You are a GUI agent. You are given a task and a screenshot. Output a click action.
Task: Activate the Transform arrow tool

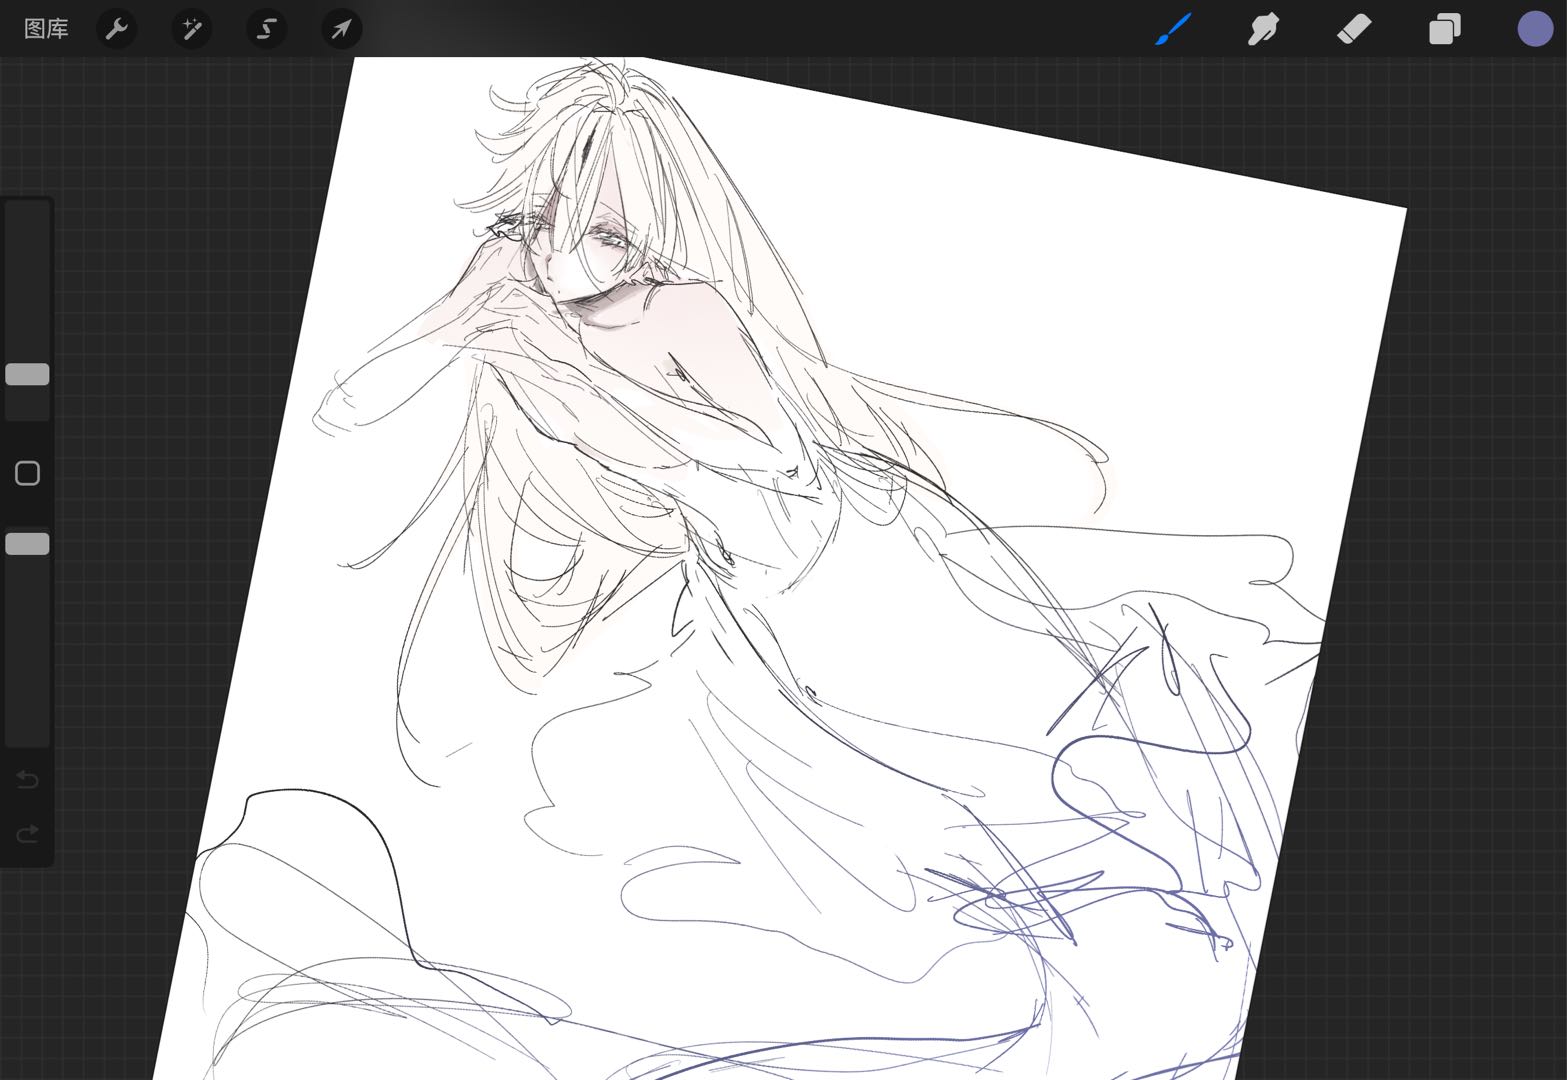[342, 29]
